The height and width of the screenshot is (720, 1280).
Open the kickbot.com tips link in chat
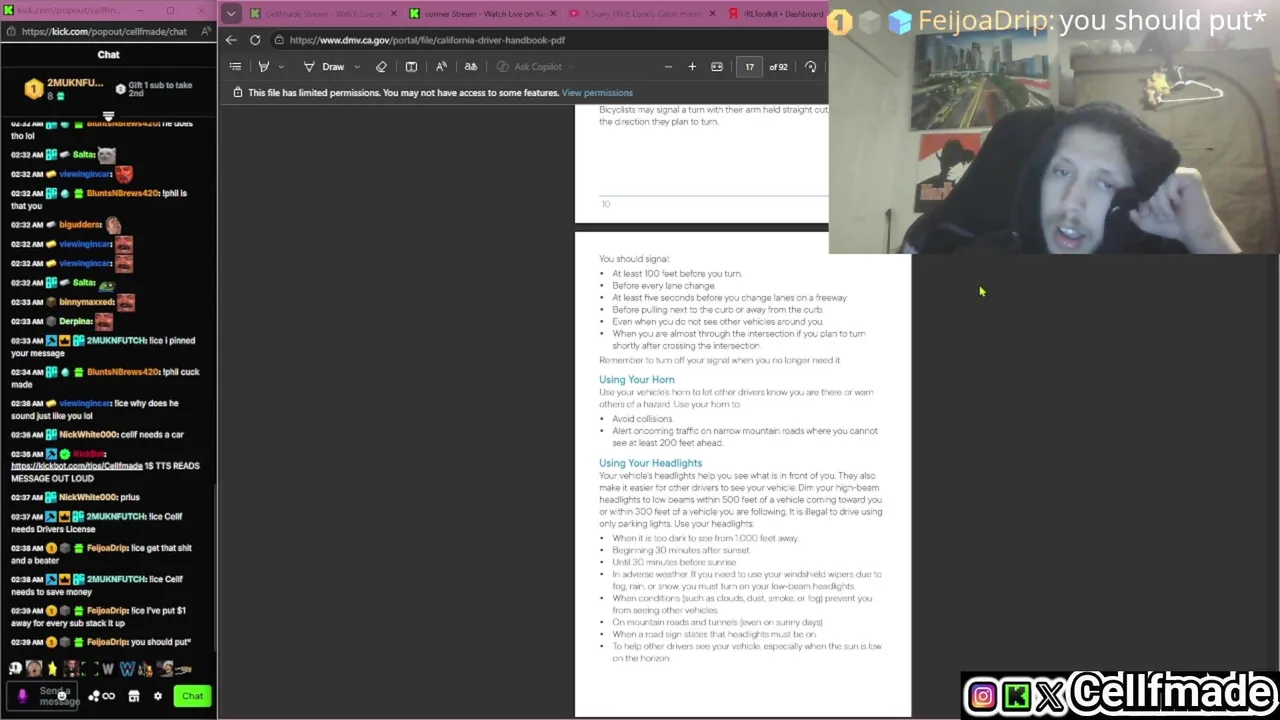(x=77, y=466)
